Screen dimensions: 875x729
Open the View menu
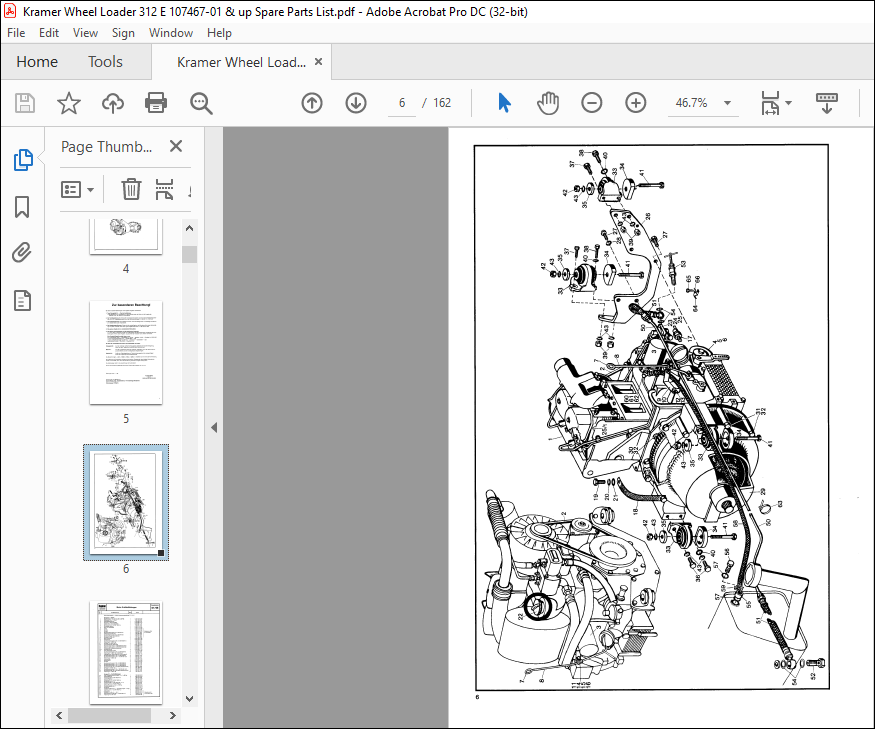[x=85, y=33]
